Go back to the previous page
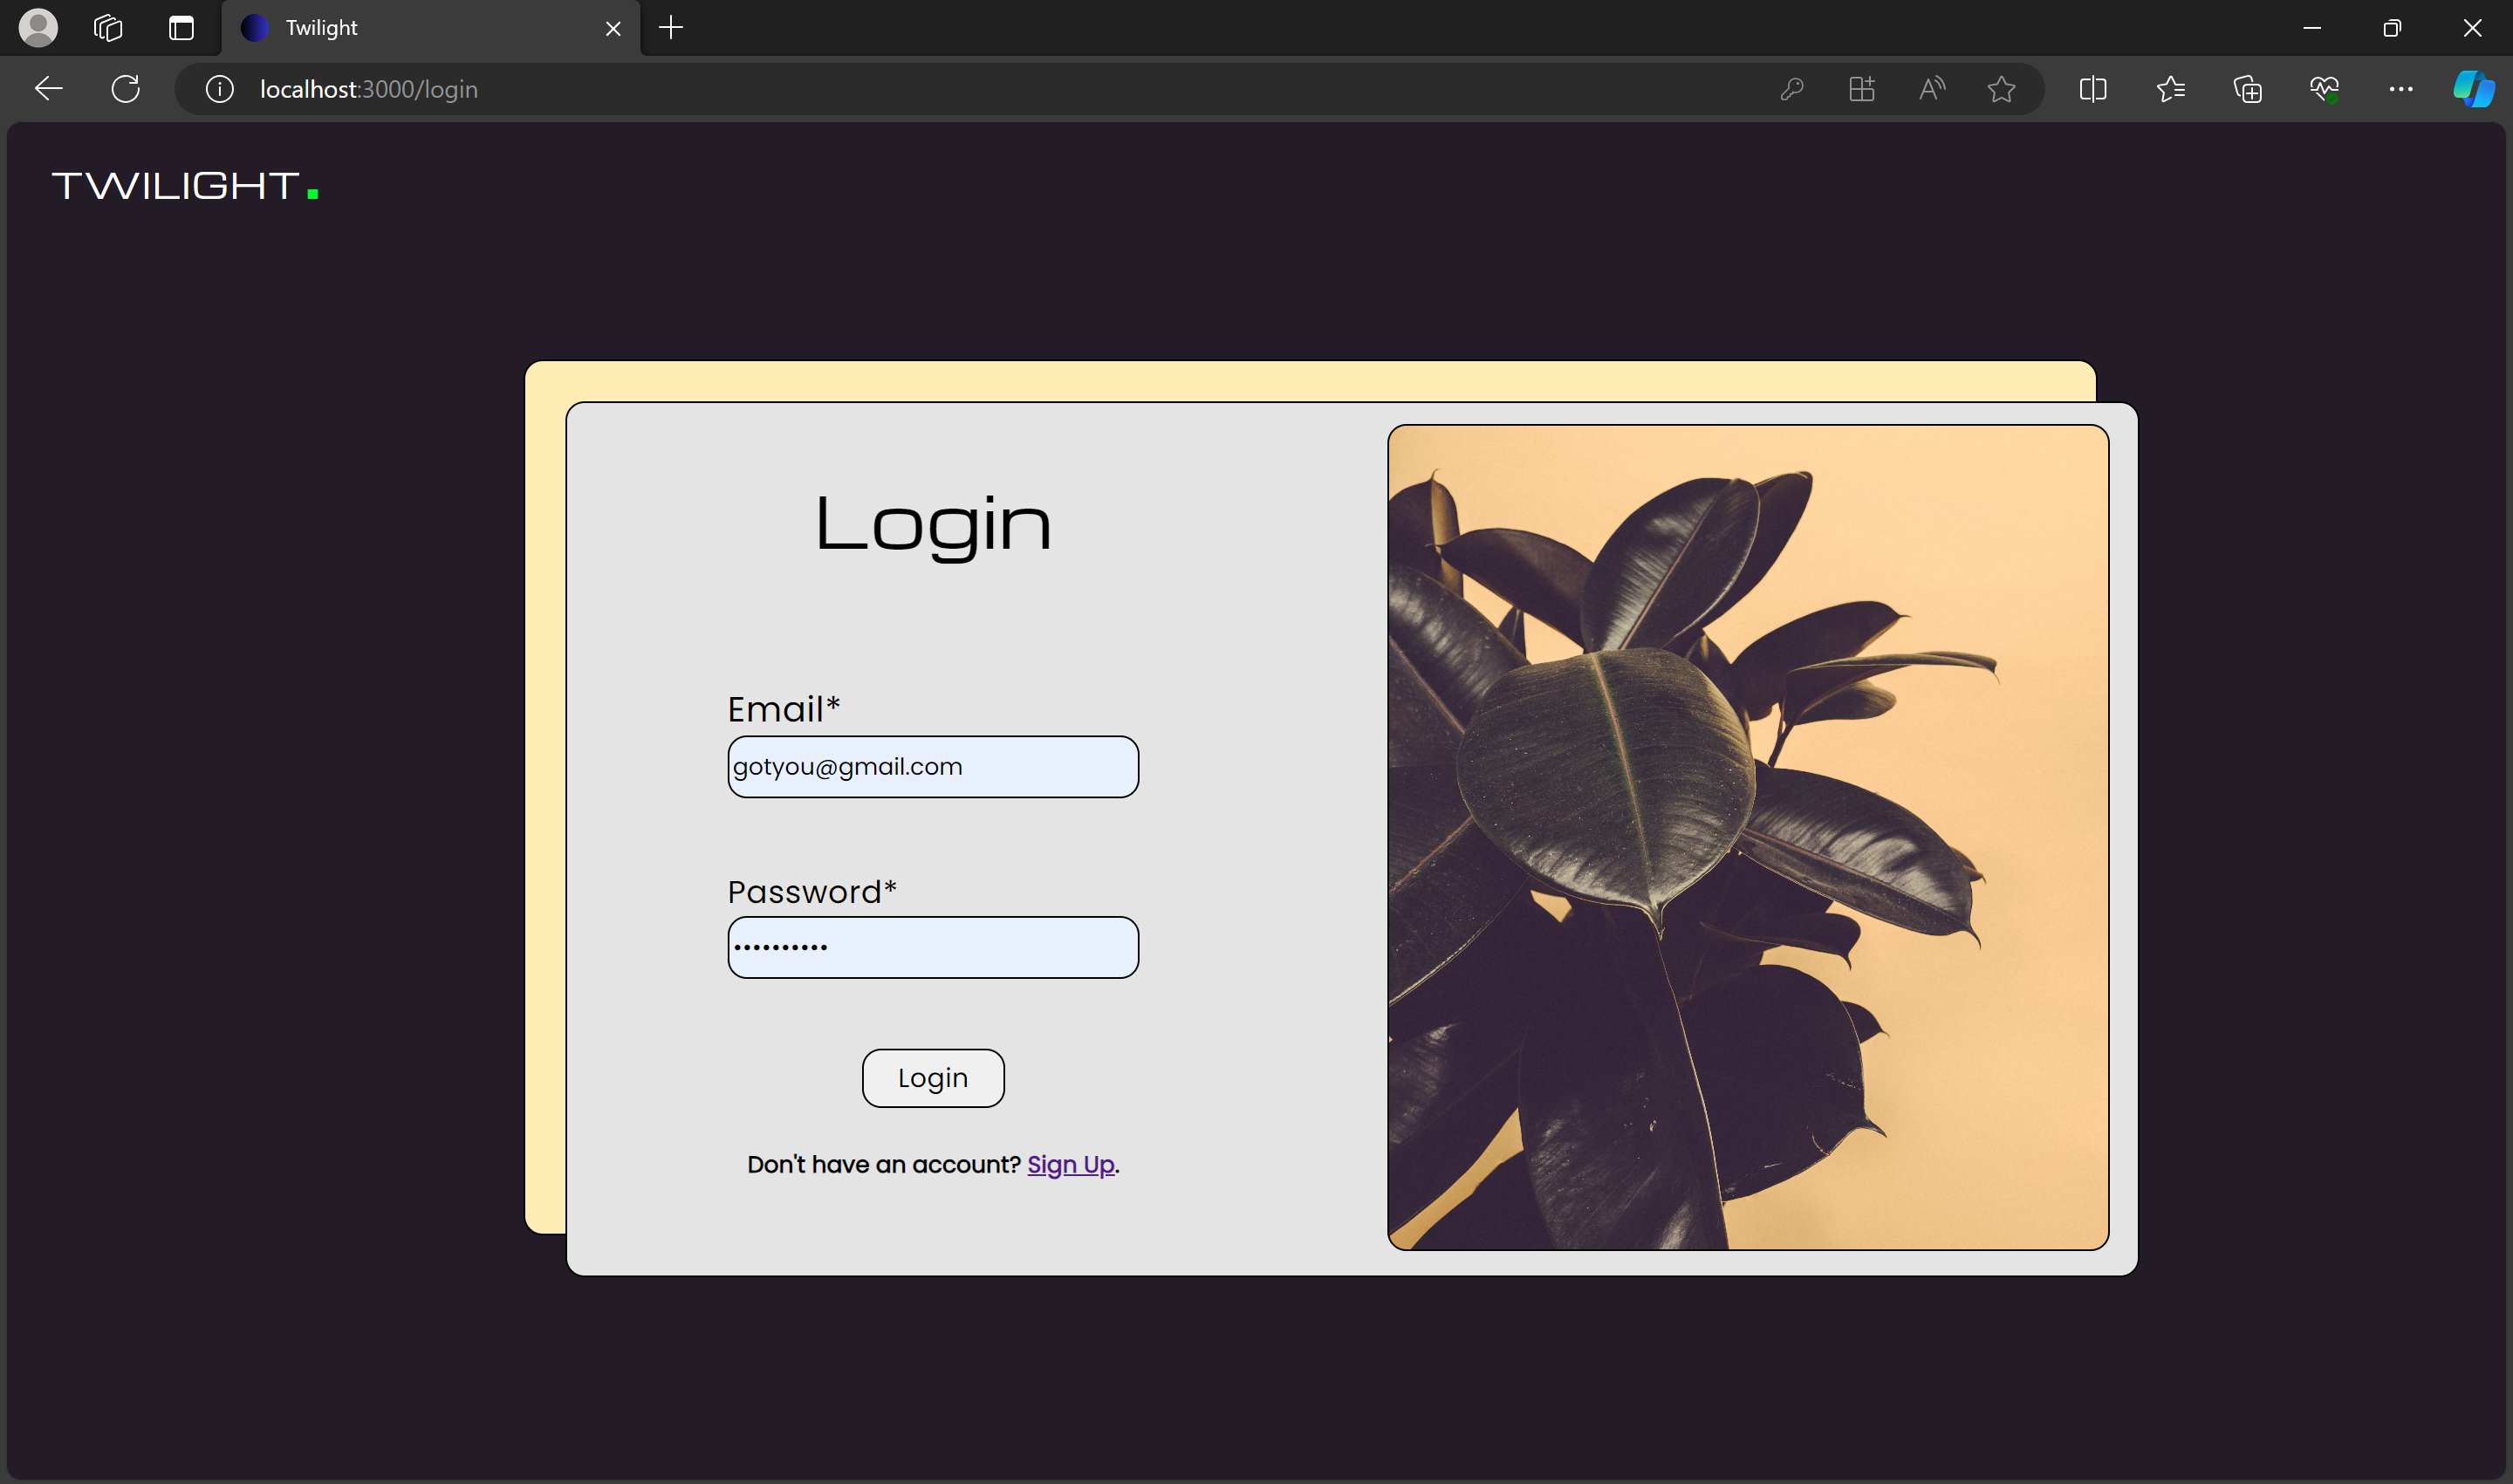 click(48, 89)
